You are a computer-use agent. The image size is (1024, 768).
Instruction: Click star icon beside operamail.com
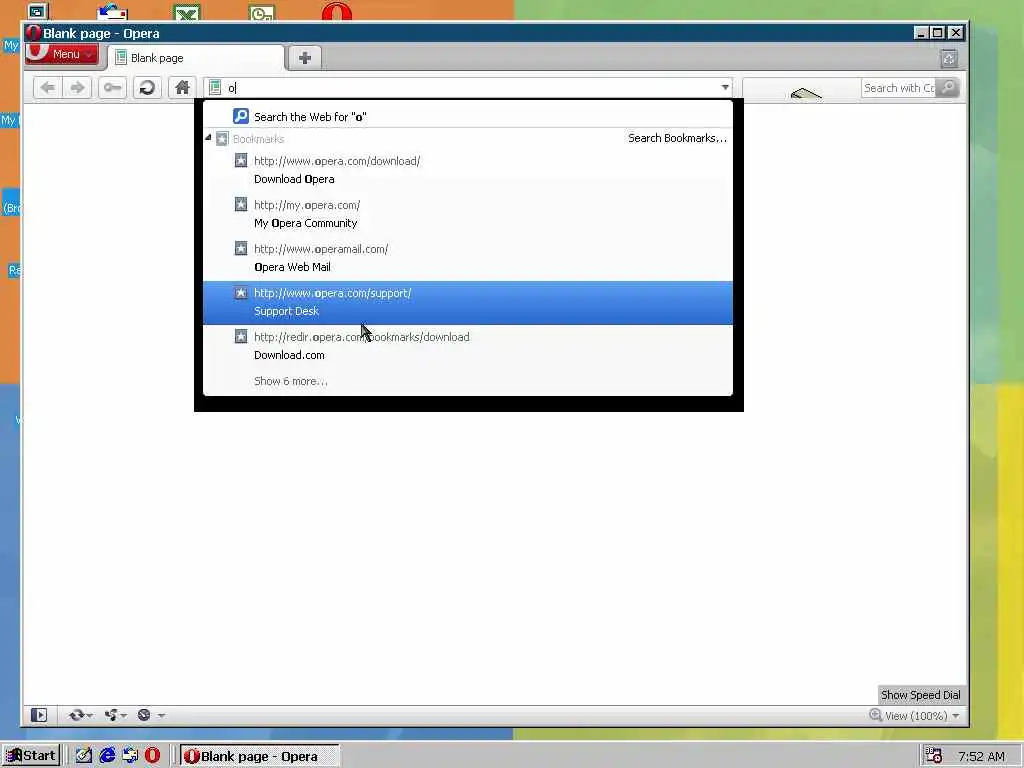[241, 249]
